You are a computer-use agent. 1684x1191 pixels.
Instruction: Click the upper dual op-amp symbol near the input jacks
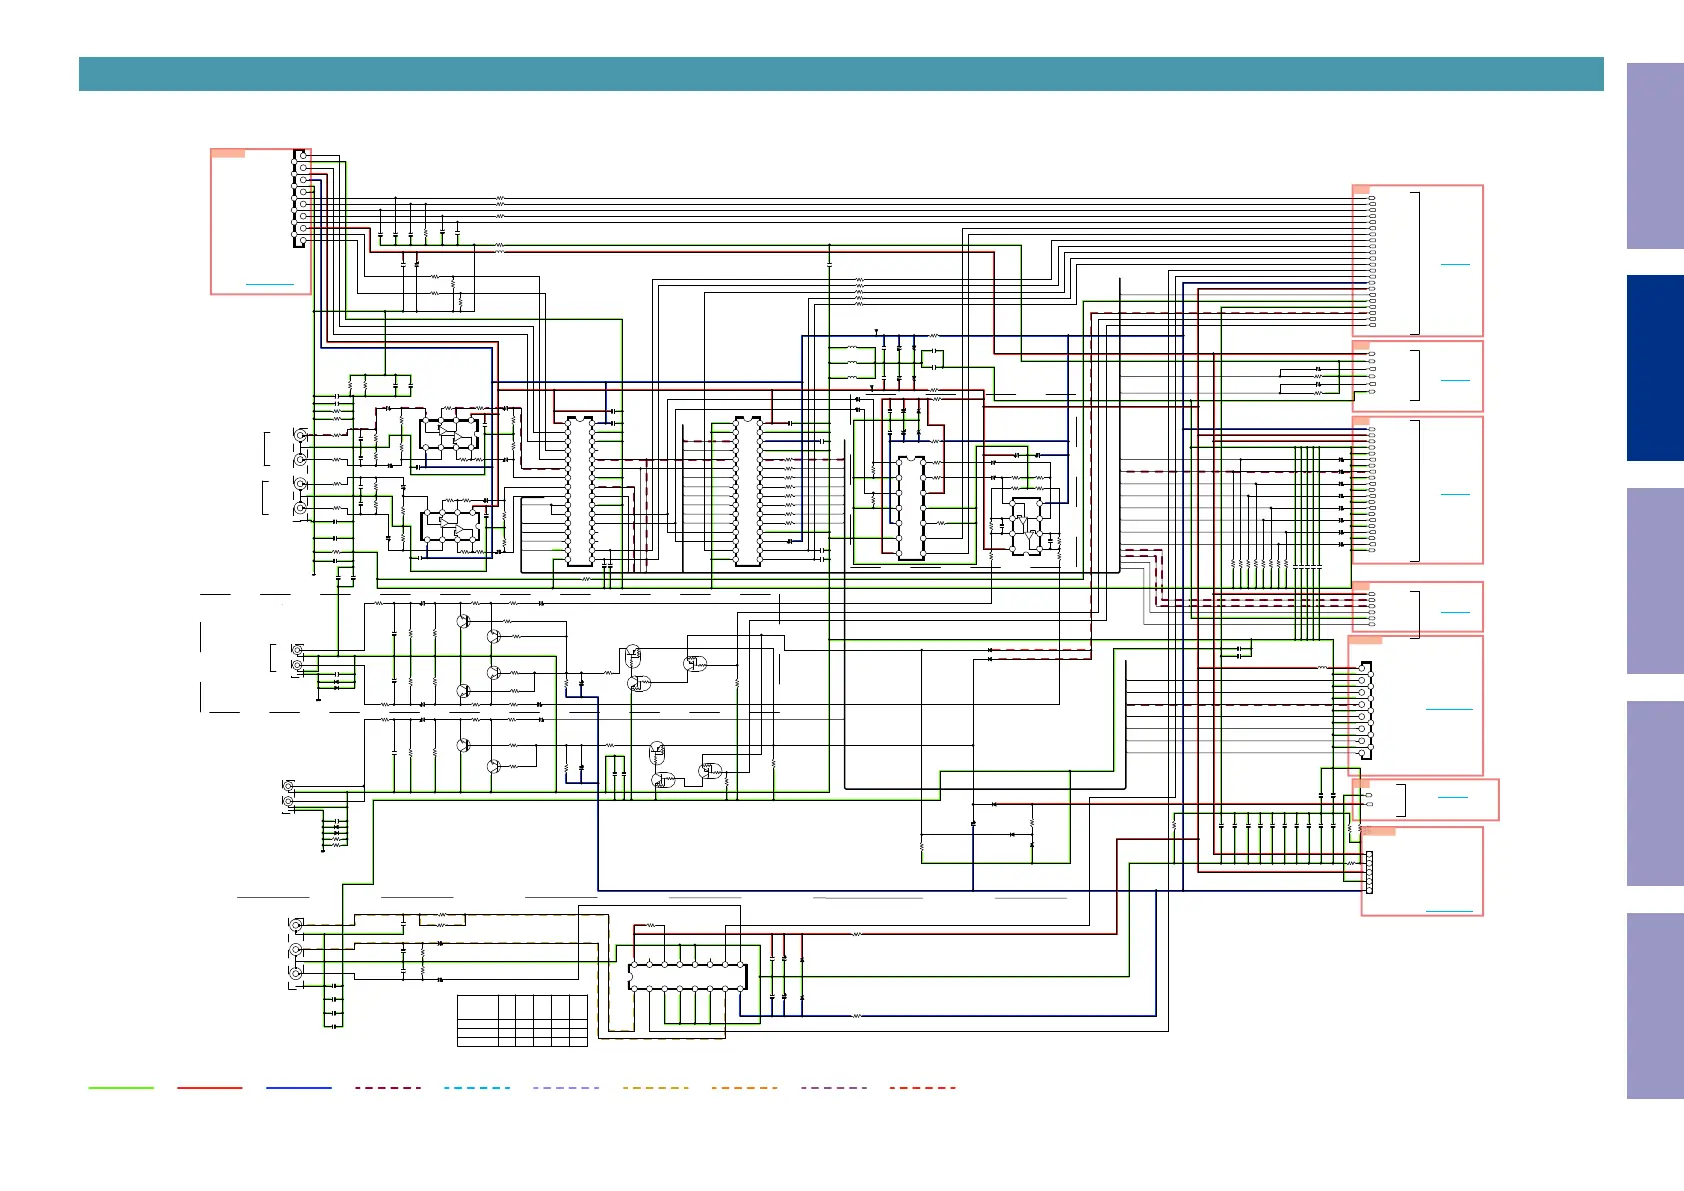[x=449, y=435]
